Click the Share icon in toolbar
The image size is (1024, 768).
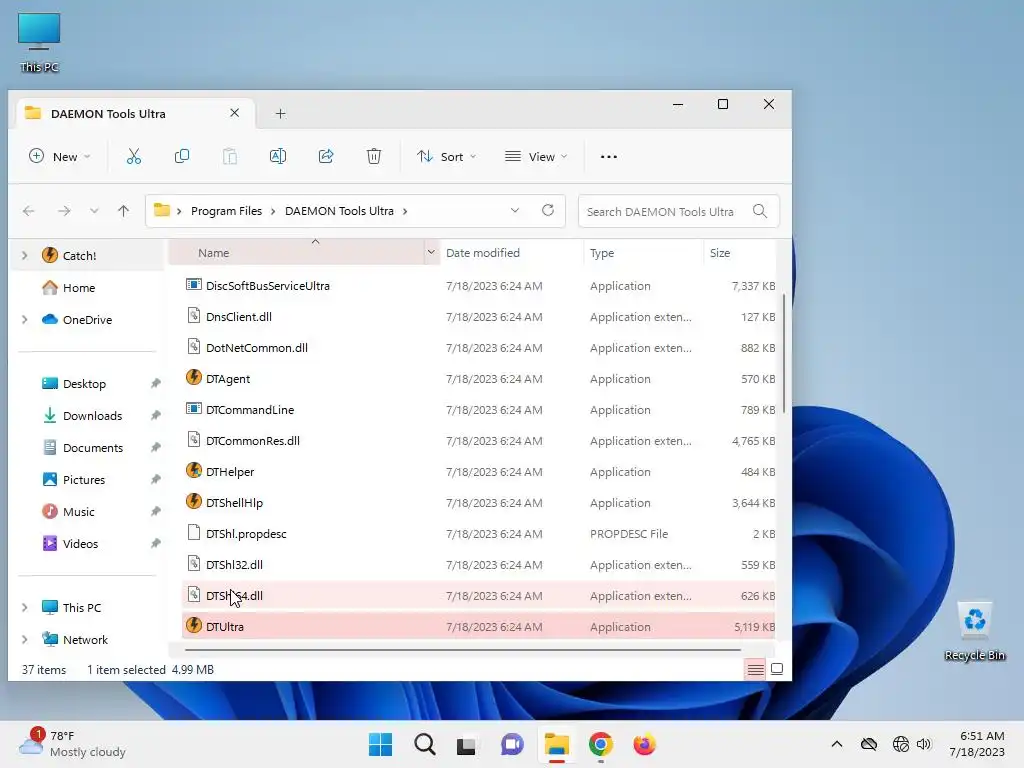click(326, 156)
